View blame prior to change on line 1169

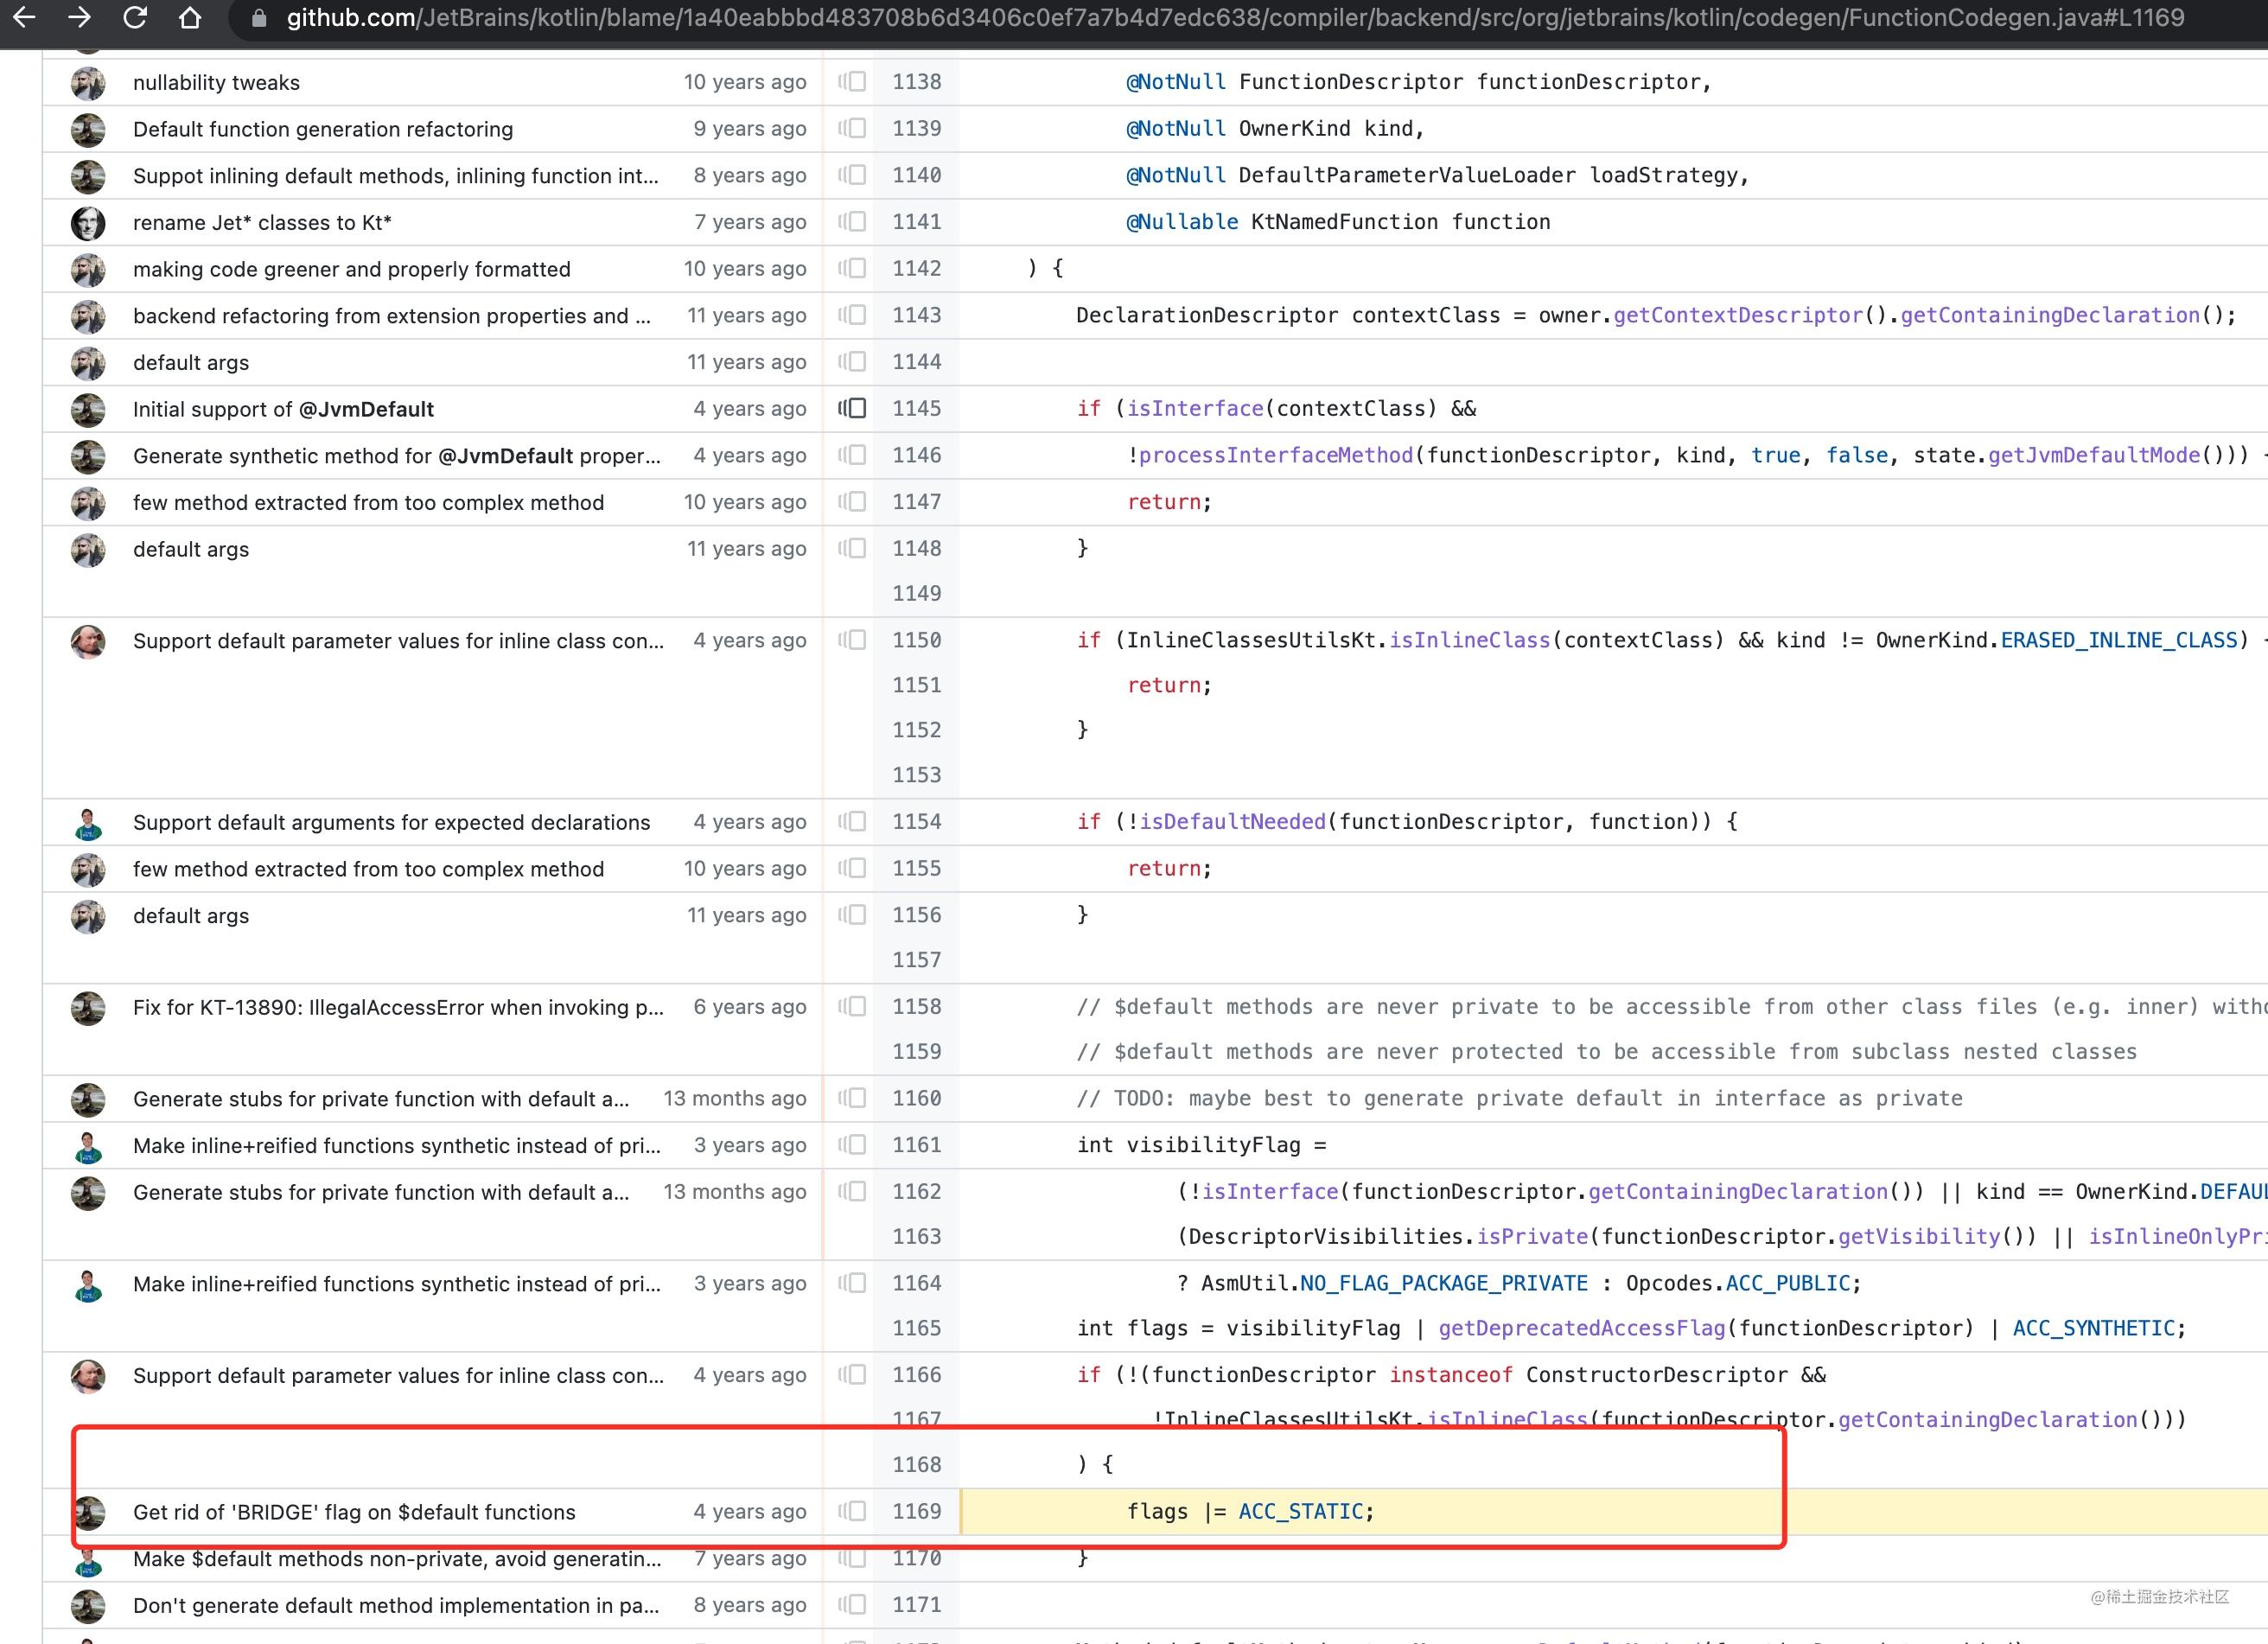[x=852, y=1511]
